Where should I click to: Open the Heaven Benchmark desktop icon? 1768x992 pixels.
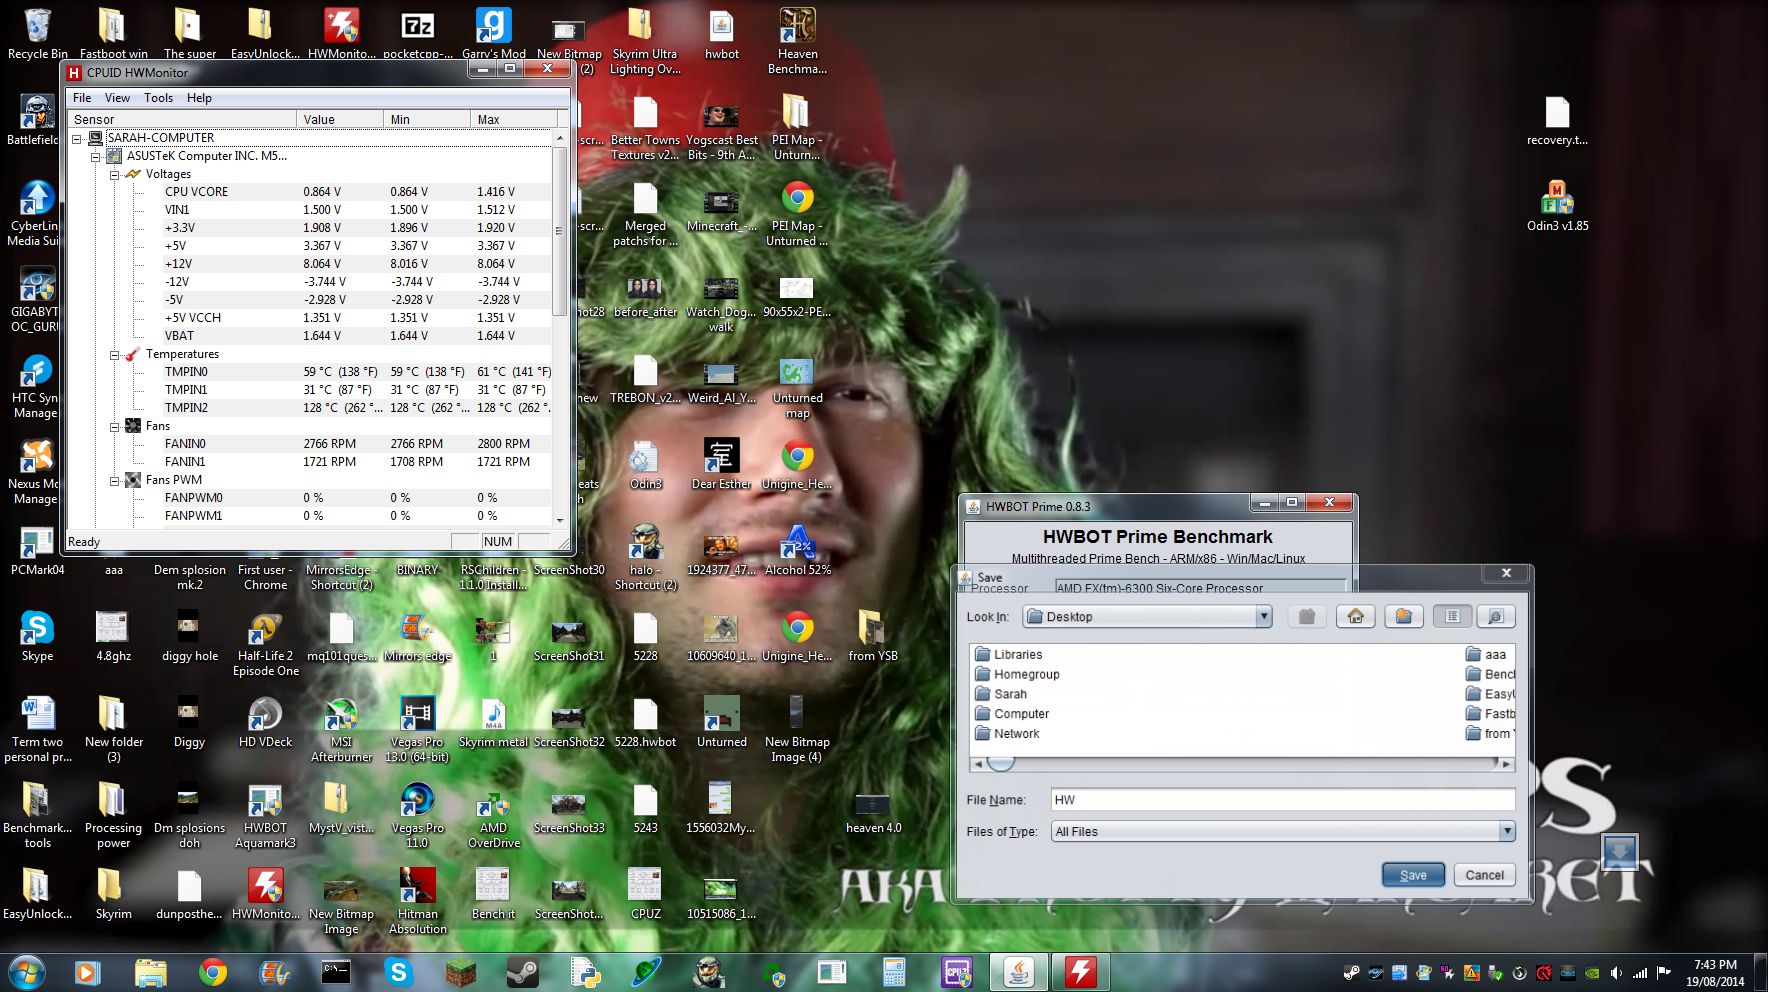click(797, 40)
